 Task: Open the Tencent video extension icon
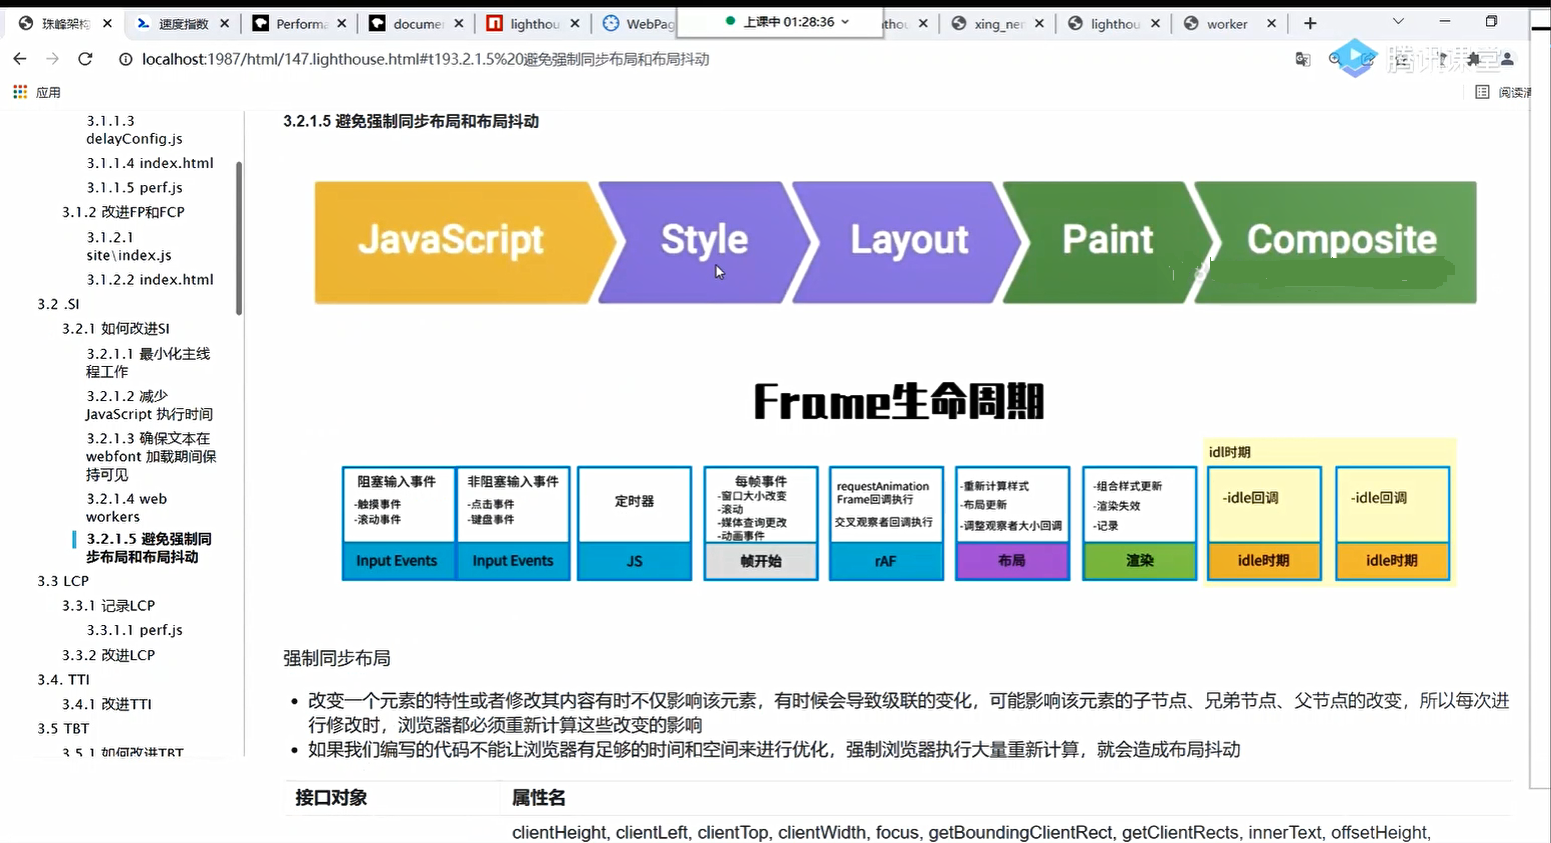coord(1355,59)
